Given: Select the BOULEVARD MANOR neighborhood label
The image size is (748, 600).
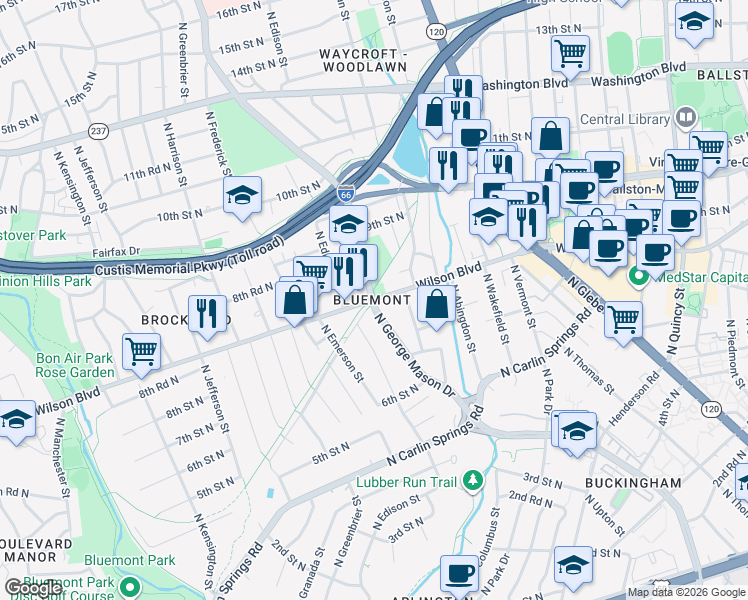Looking at the screenshot, I should pyautogui.click(x=36, y=550).
